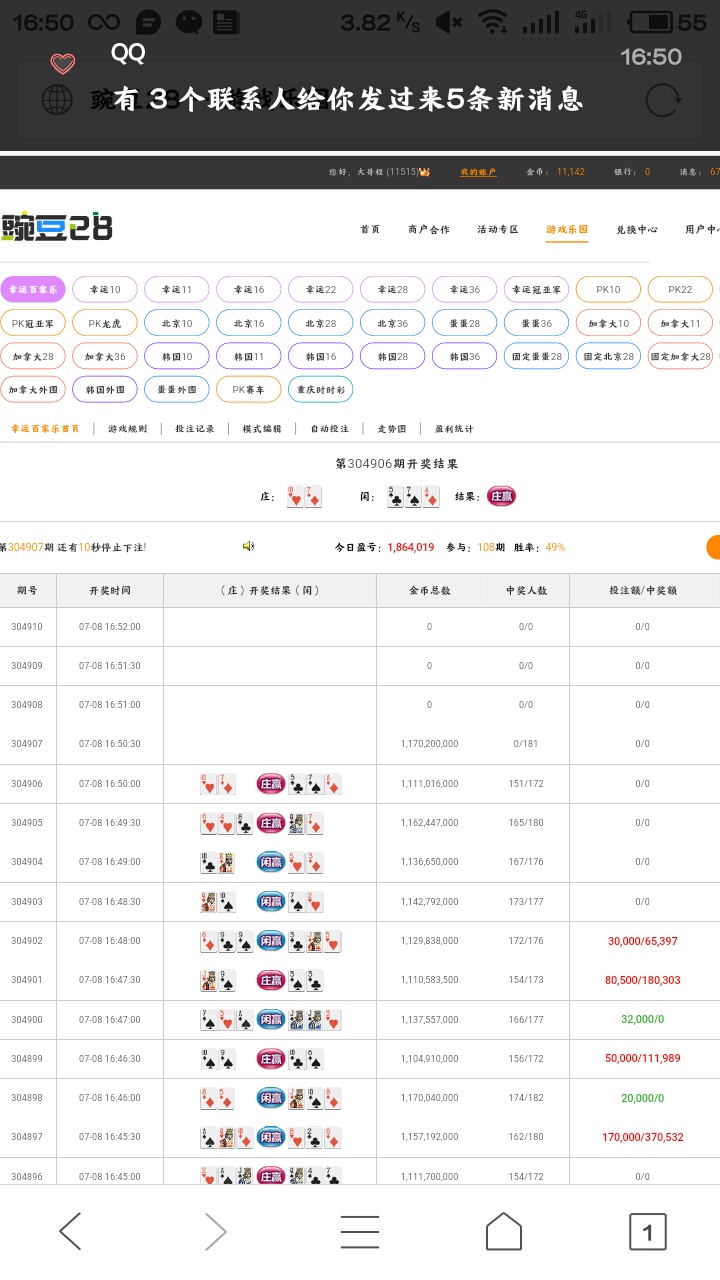Open the browser tab switcher

click(647, 1231)
